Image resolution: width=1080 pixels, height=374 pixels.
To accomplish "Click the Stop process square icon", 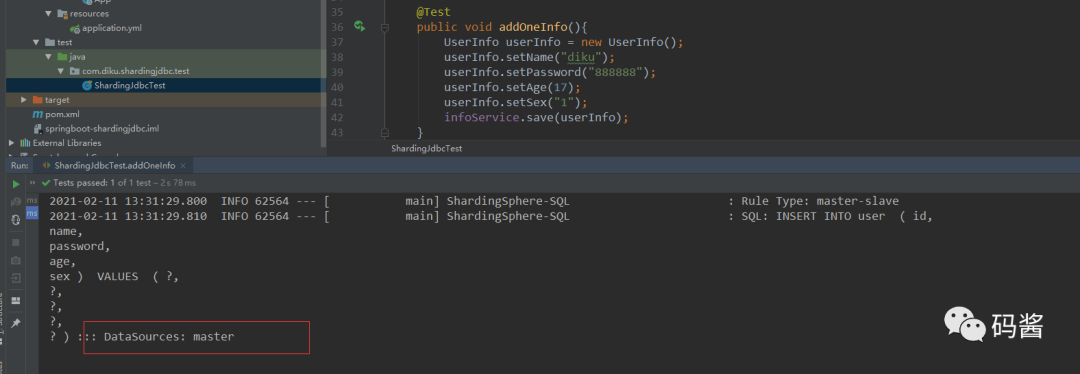I will 16,242.
